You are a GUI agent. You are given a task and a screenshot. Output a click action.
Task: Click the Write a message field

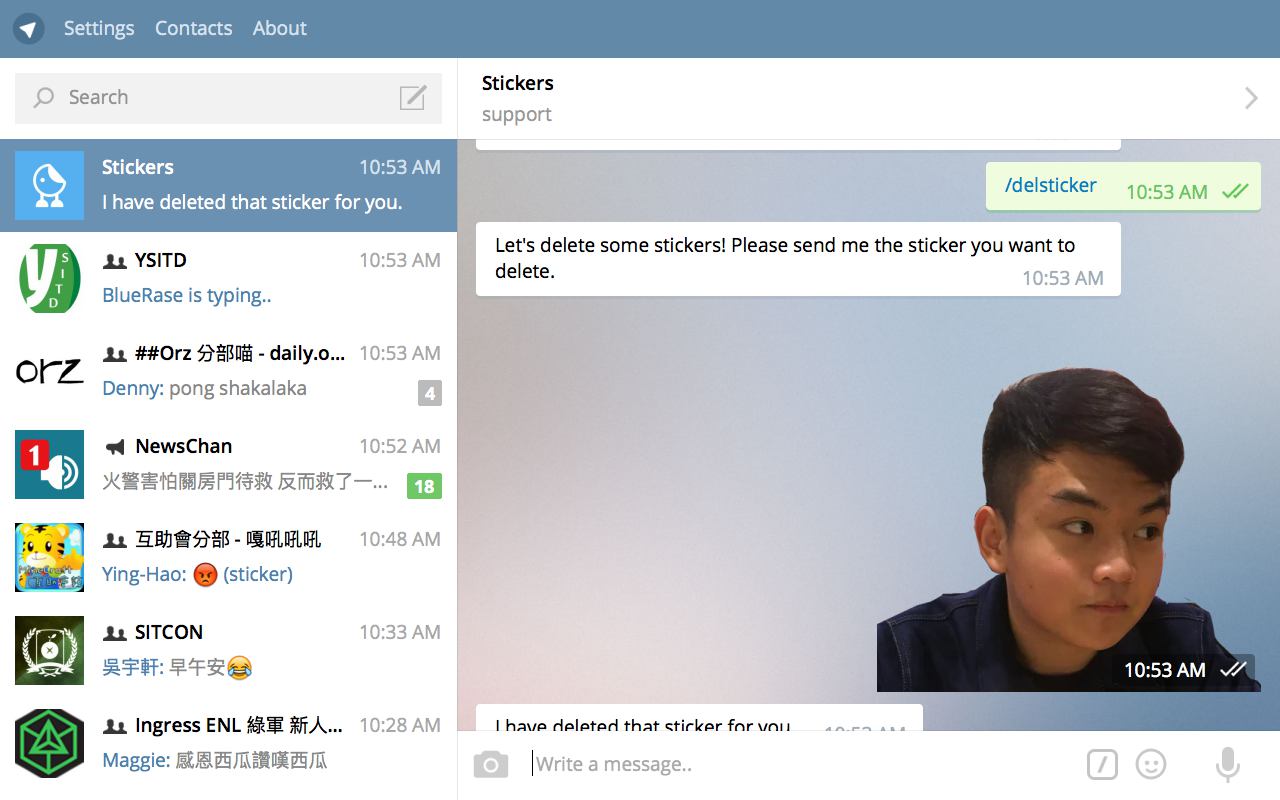(x=800, y=765)
